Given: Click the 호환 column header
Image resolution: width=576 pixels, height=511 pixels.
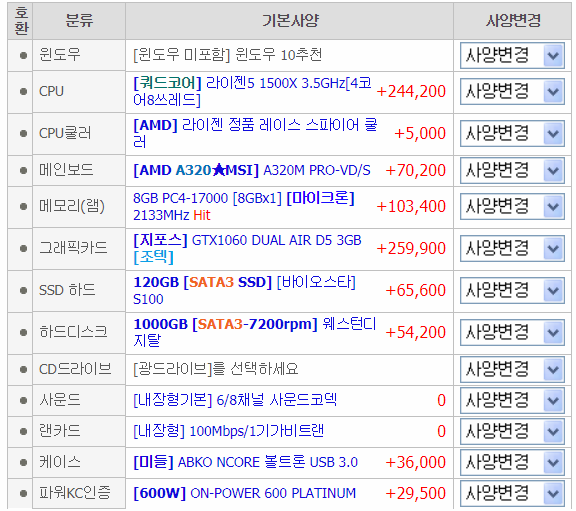Looking at the screenshot, I should point(21,21).
